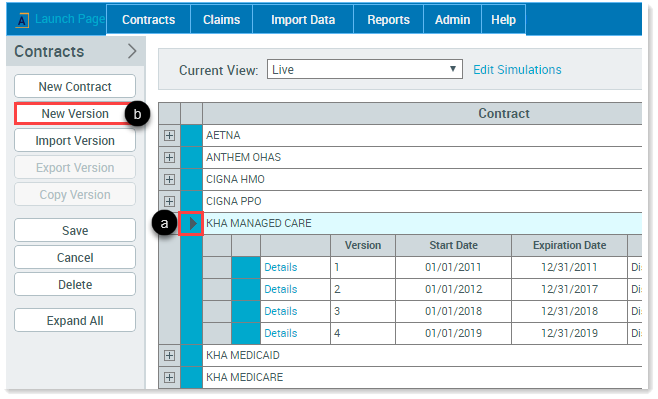Image resolution: width=658 pixels, height=399 pixels.
Task: Open Details for version 1
Action: pyautogui.click(x=280, y=267)
